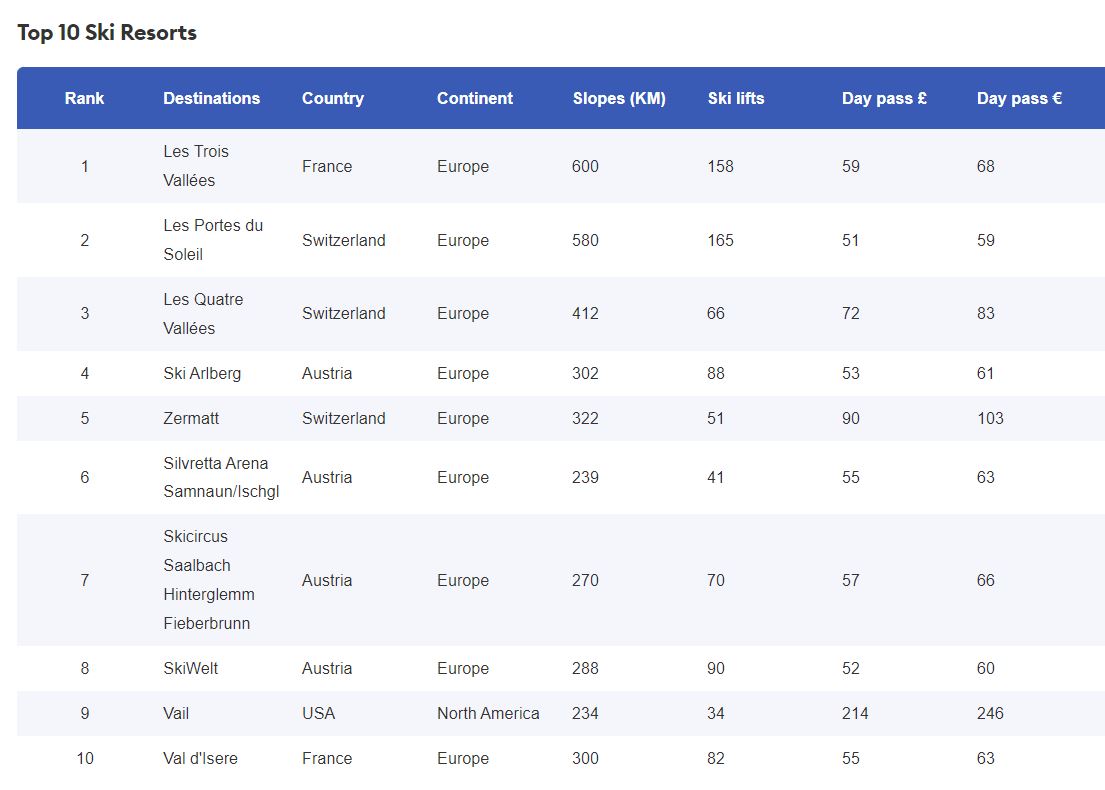Click ski lifts value 158
This screenshot has width=1105, height=790.
click(x=720, y=166)
